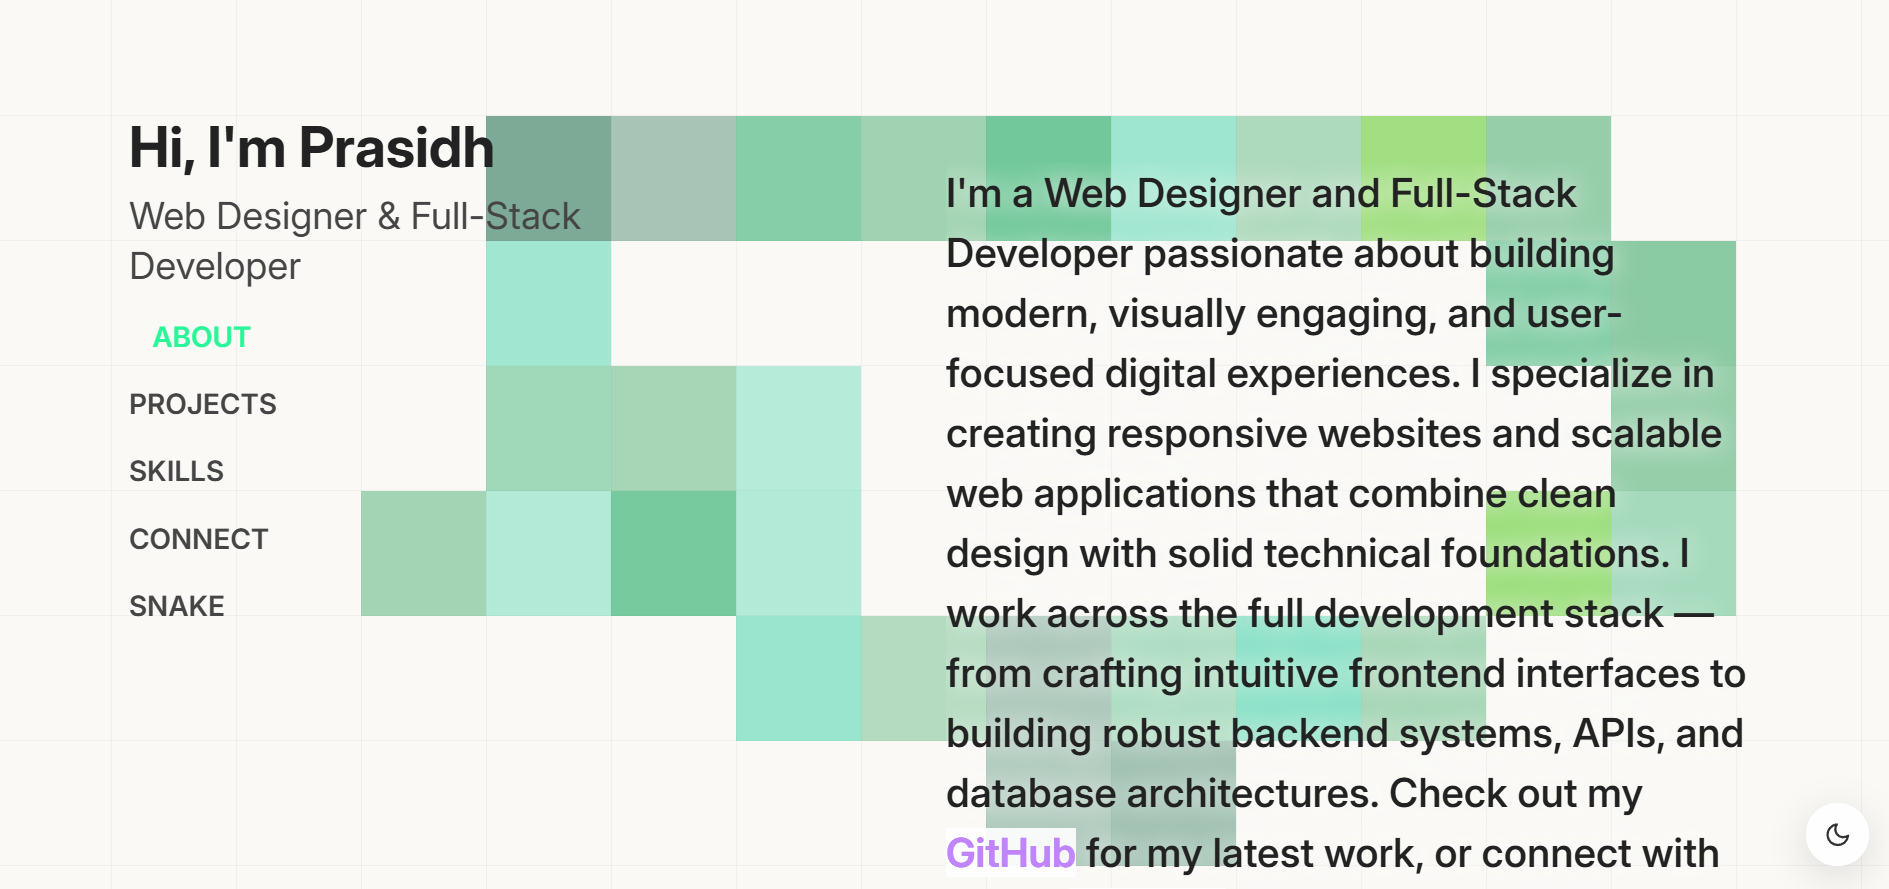Click the darkest green square at the grid's top-left

548,180
